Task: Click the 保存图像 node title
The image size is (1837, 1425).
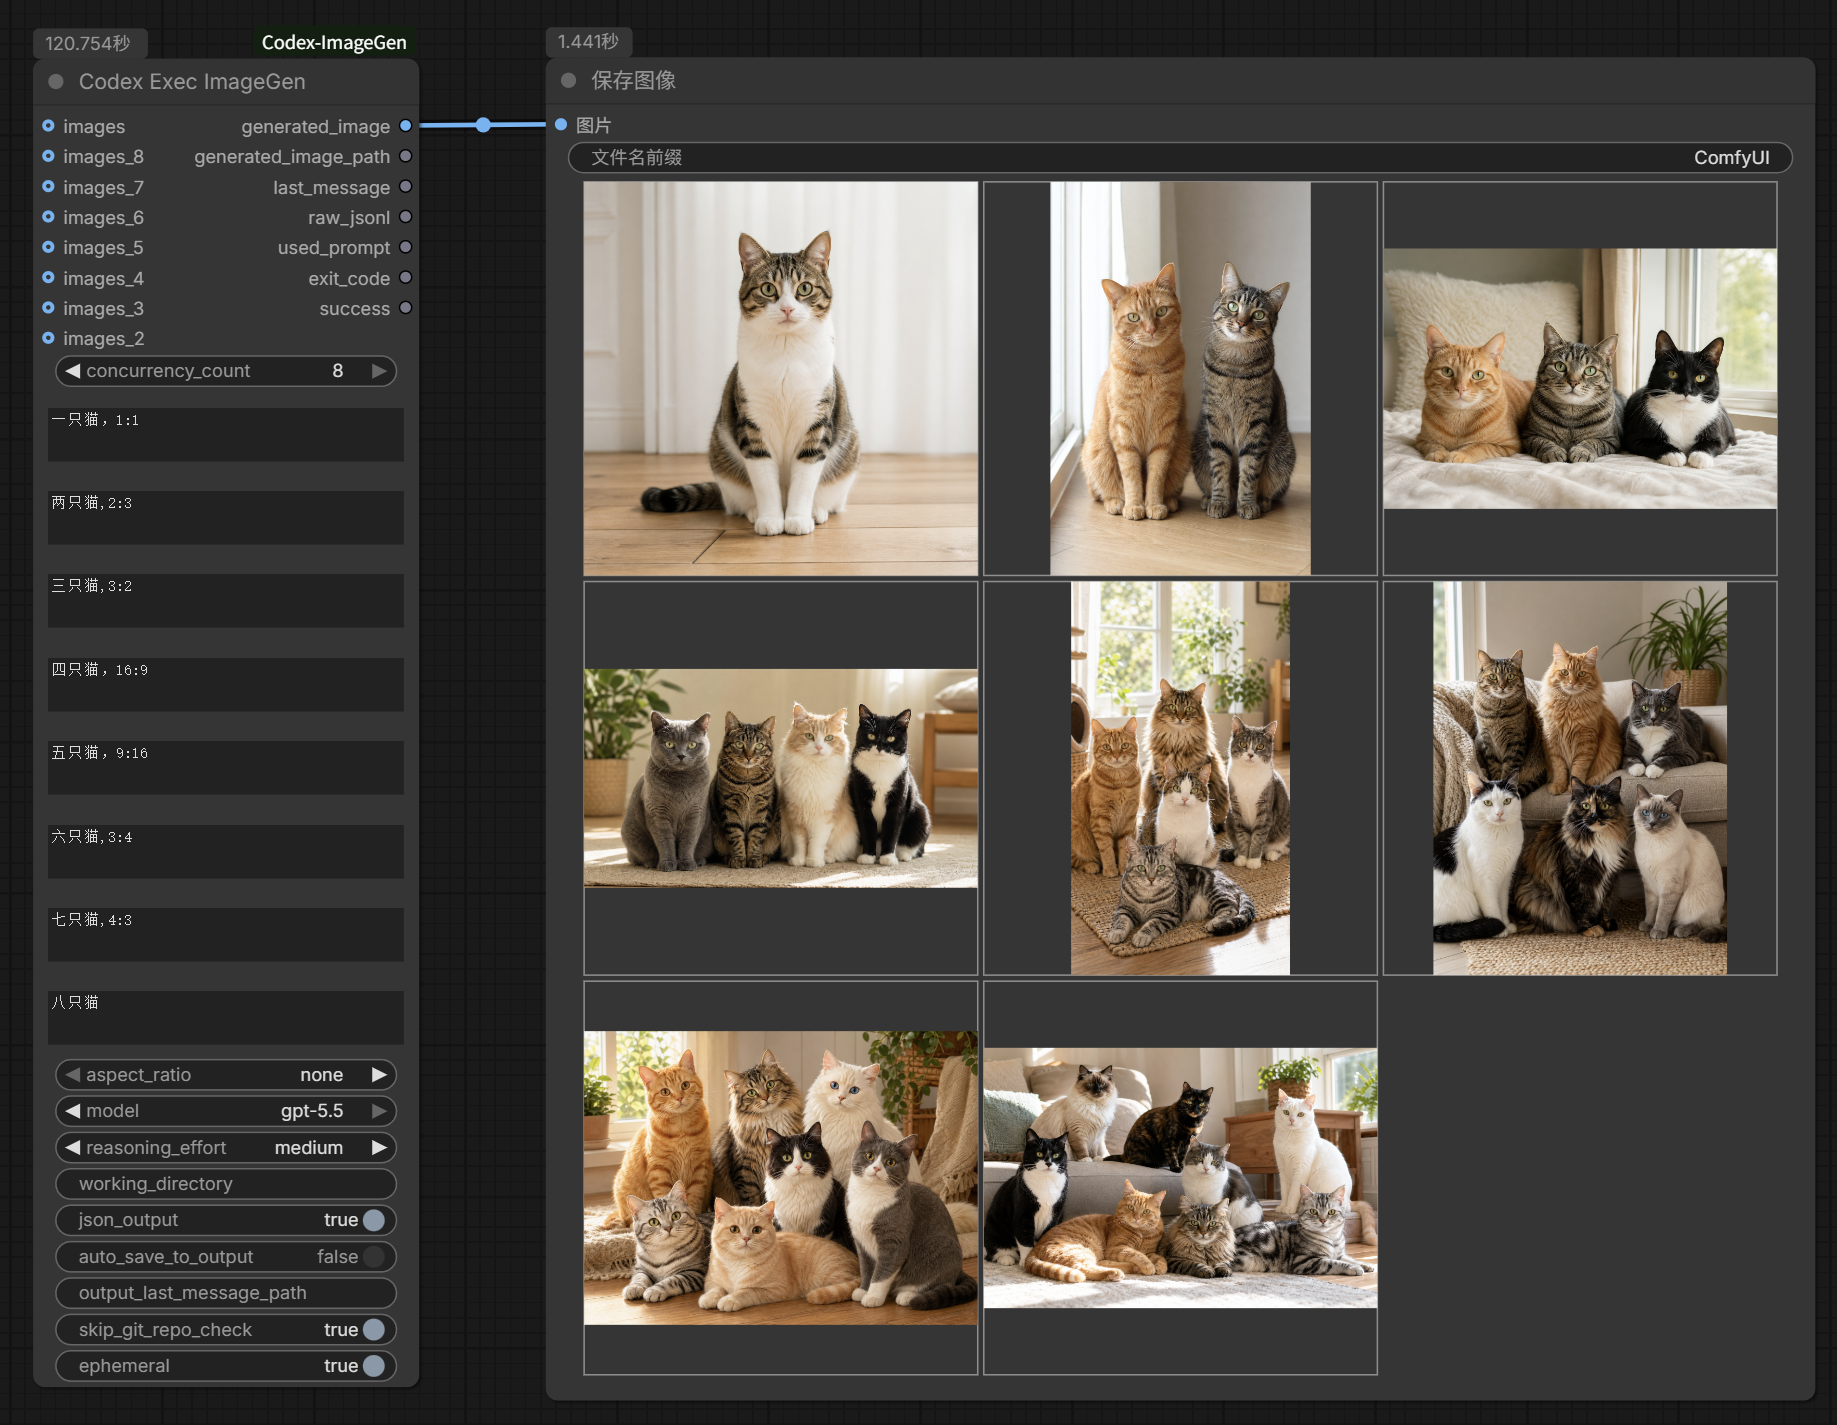Action: pos(633,80)
